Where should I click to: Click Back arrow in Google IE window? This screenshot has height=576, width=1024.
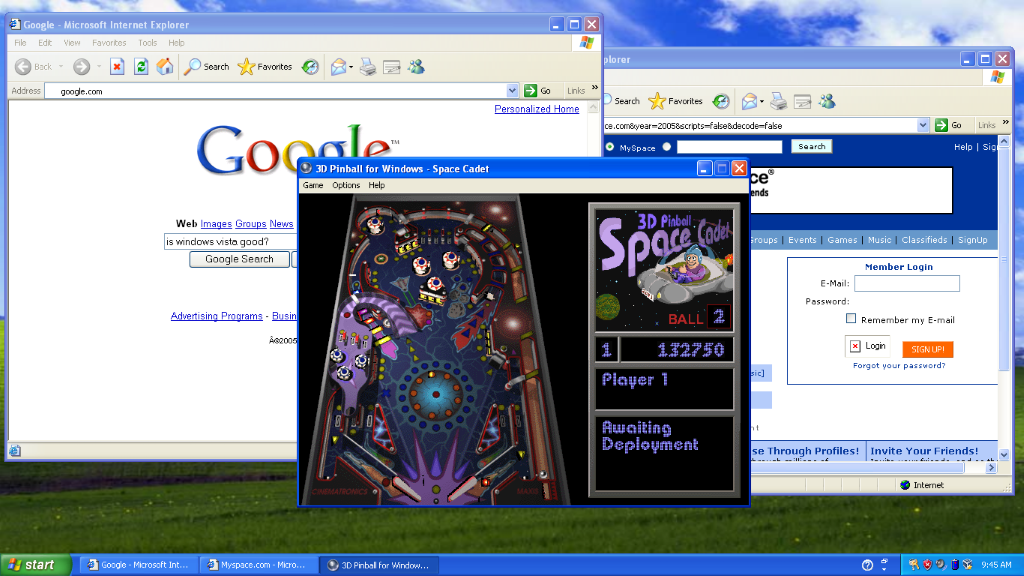click(24, 67)
